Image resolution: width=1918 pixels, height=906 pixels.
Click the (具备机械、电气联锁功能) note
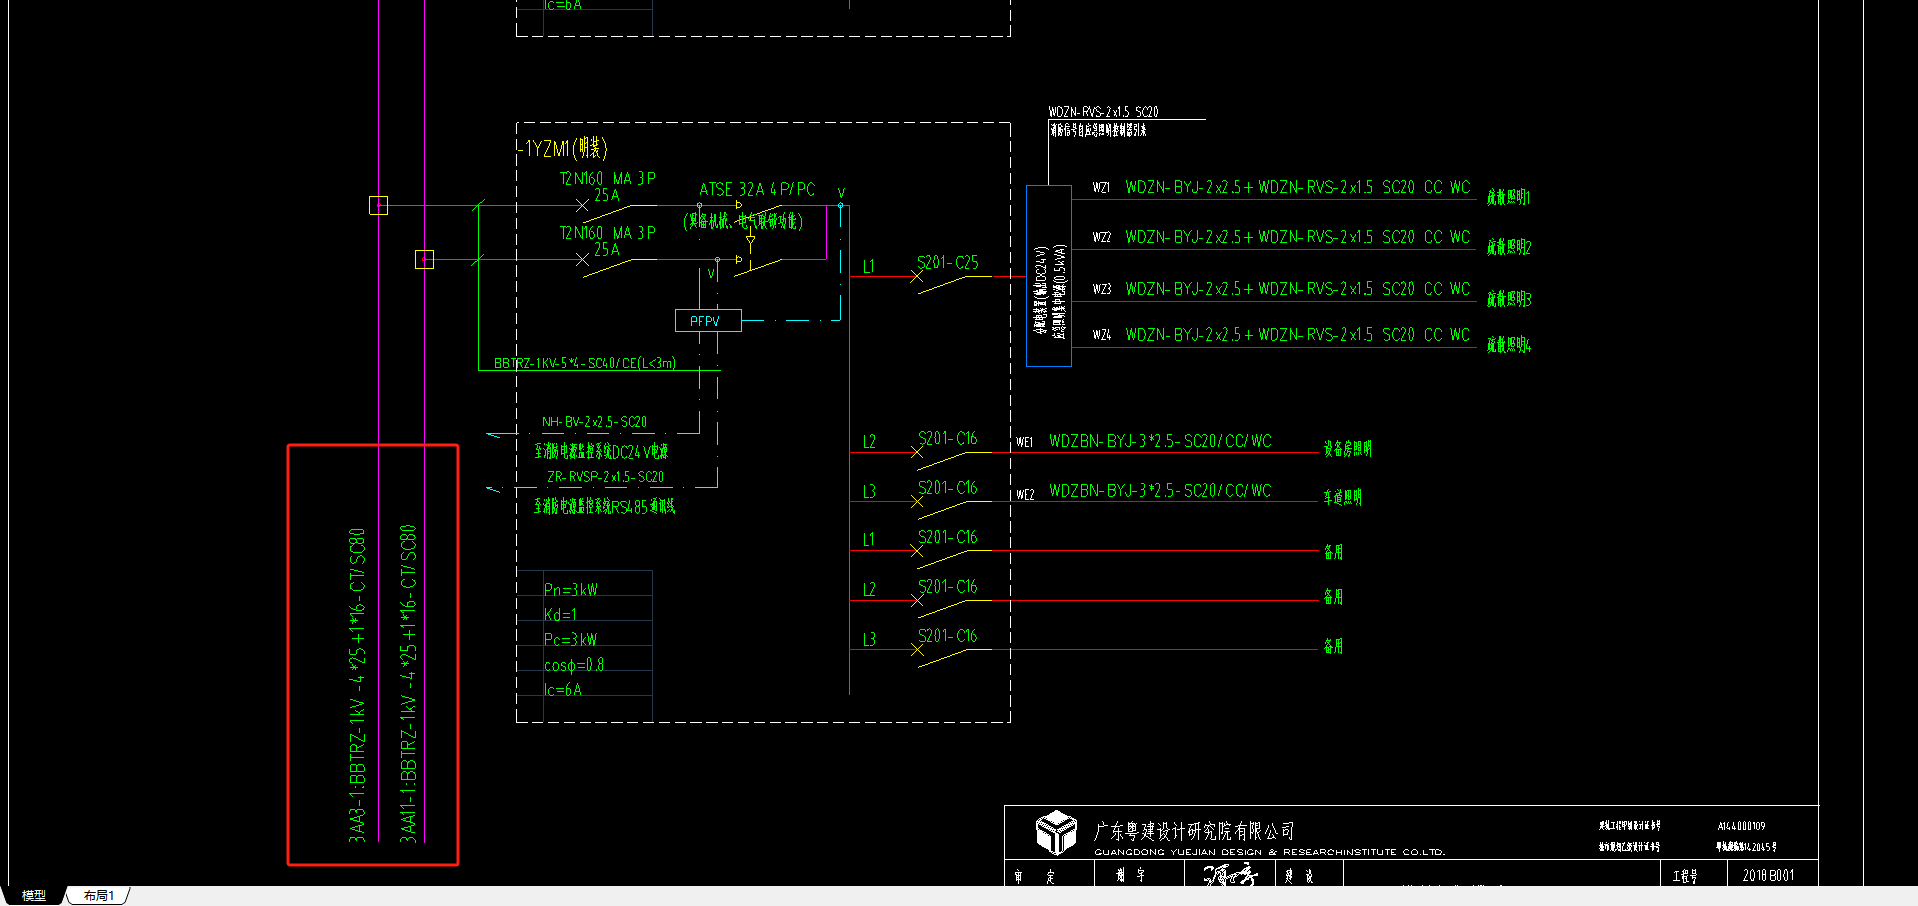click(x=743, y=221)
